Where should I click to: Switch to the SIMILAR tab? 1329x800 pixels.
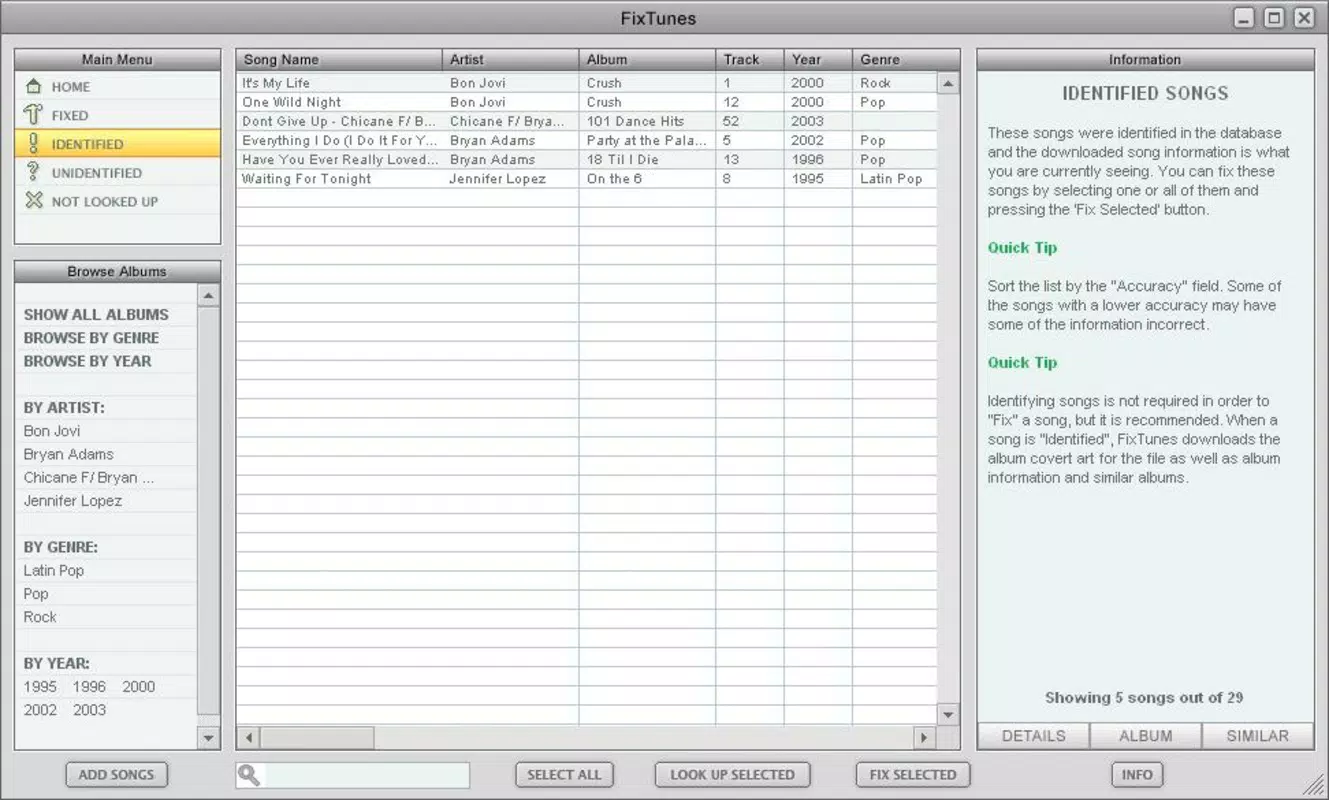pyautogui.click(x=1257, y=736)
